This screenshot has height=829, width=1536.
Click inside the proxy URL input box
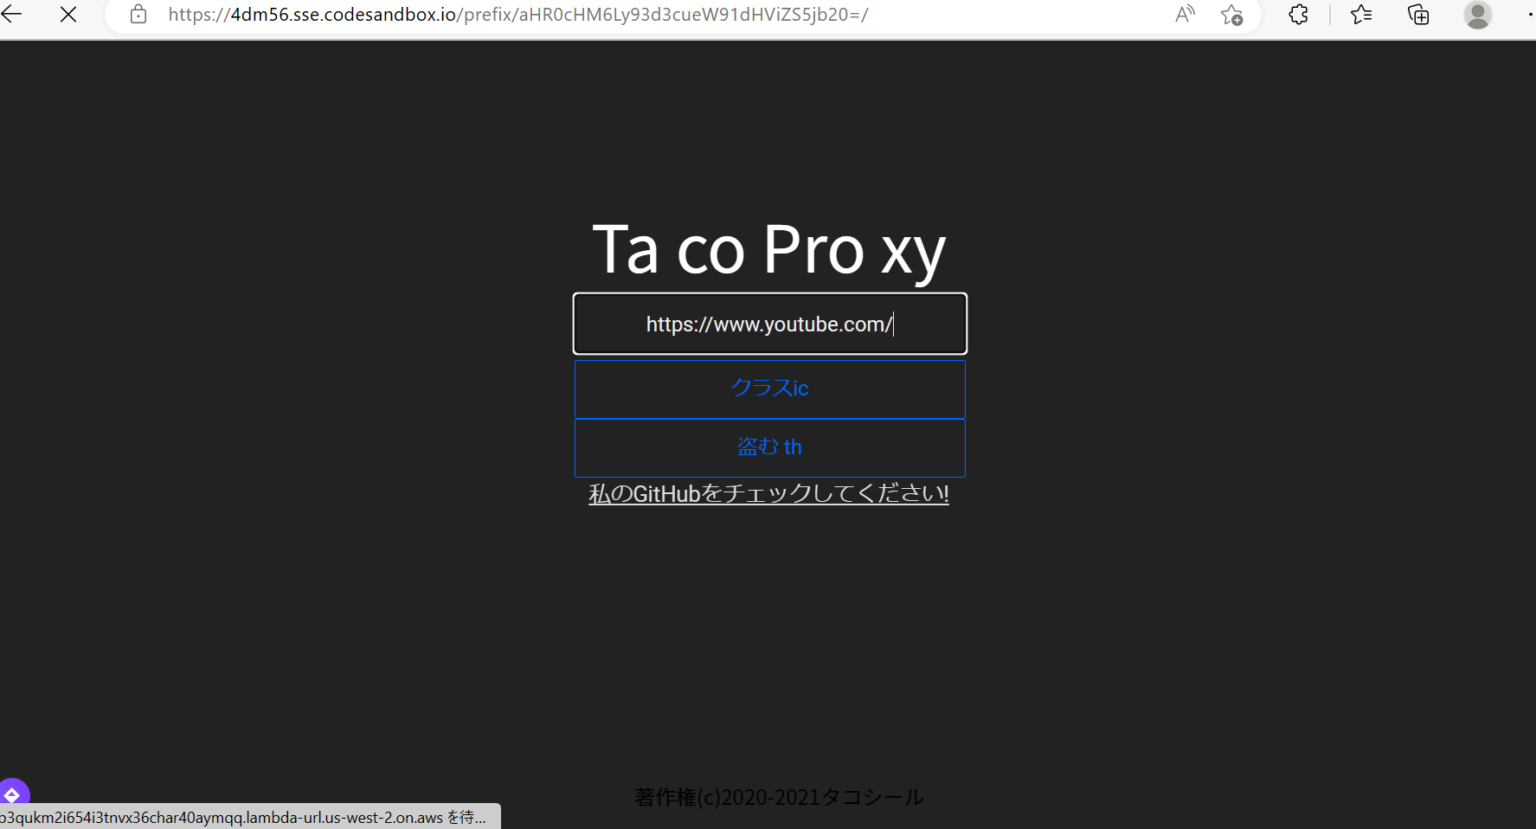tap(769, 323)
